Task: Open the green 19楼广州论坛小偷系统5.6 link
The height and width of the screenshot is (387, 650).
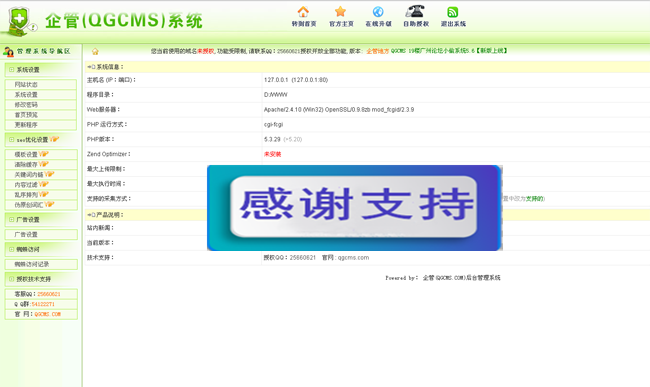Action: click(449, 51)
